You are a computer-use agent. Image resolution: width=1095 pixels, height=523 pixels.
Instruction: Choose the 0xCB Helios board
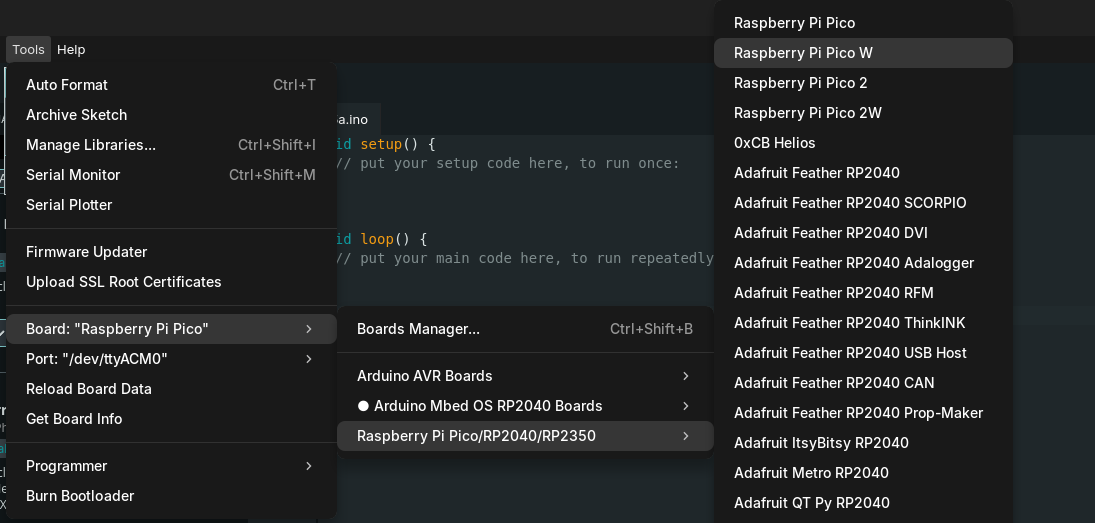tap(863, 143)
